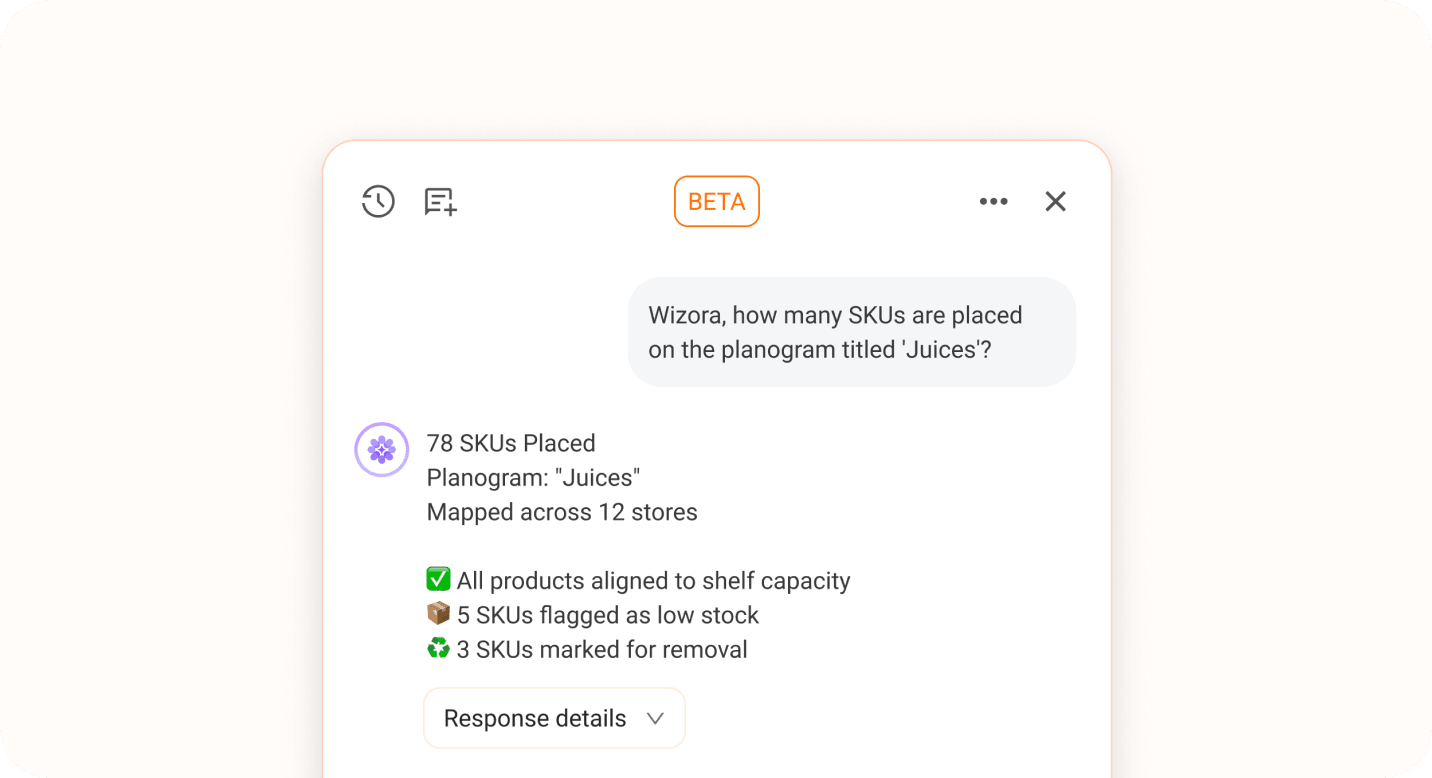Click the chevron arrow beside Response details
Image resolution: width=1432 pixels, height=778 pixels.
[x=655, y=718]
